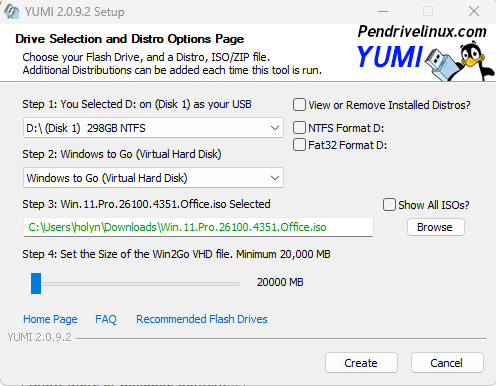Click the YUMI penguin USB logo
The height and width of the screenshot is (386, 496).
tap(425, 61)
